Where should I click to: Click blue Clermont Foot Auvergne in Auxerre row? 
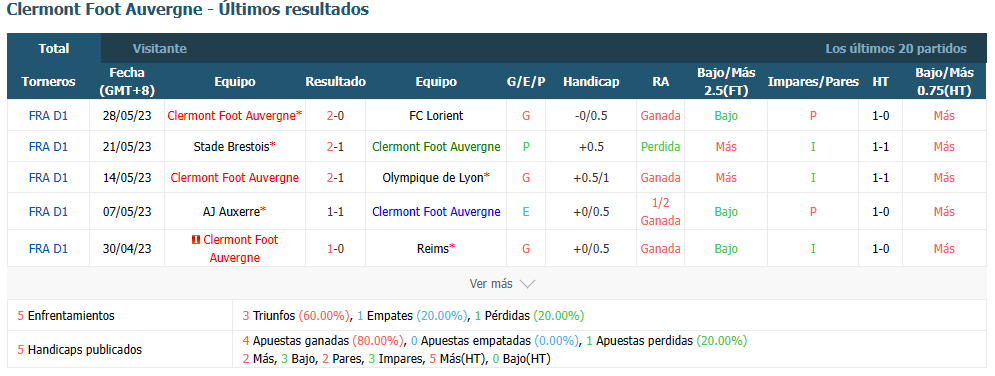[436, 211]
